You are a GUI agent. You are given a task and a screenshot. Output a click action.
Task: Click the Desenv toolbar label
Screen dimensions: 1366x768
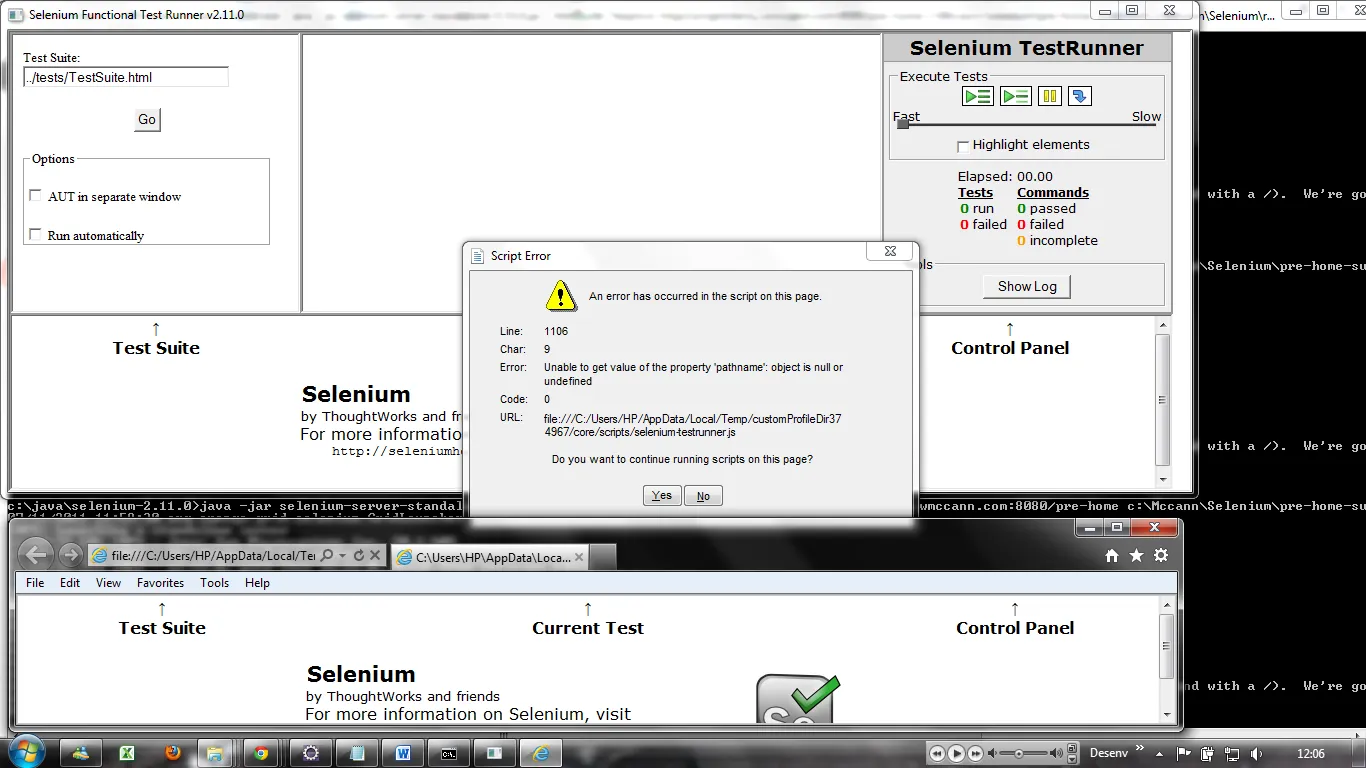pos(1109,753)
